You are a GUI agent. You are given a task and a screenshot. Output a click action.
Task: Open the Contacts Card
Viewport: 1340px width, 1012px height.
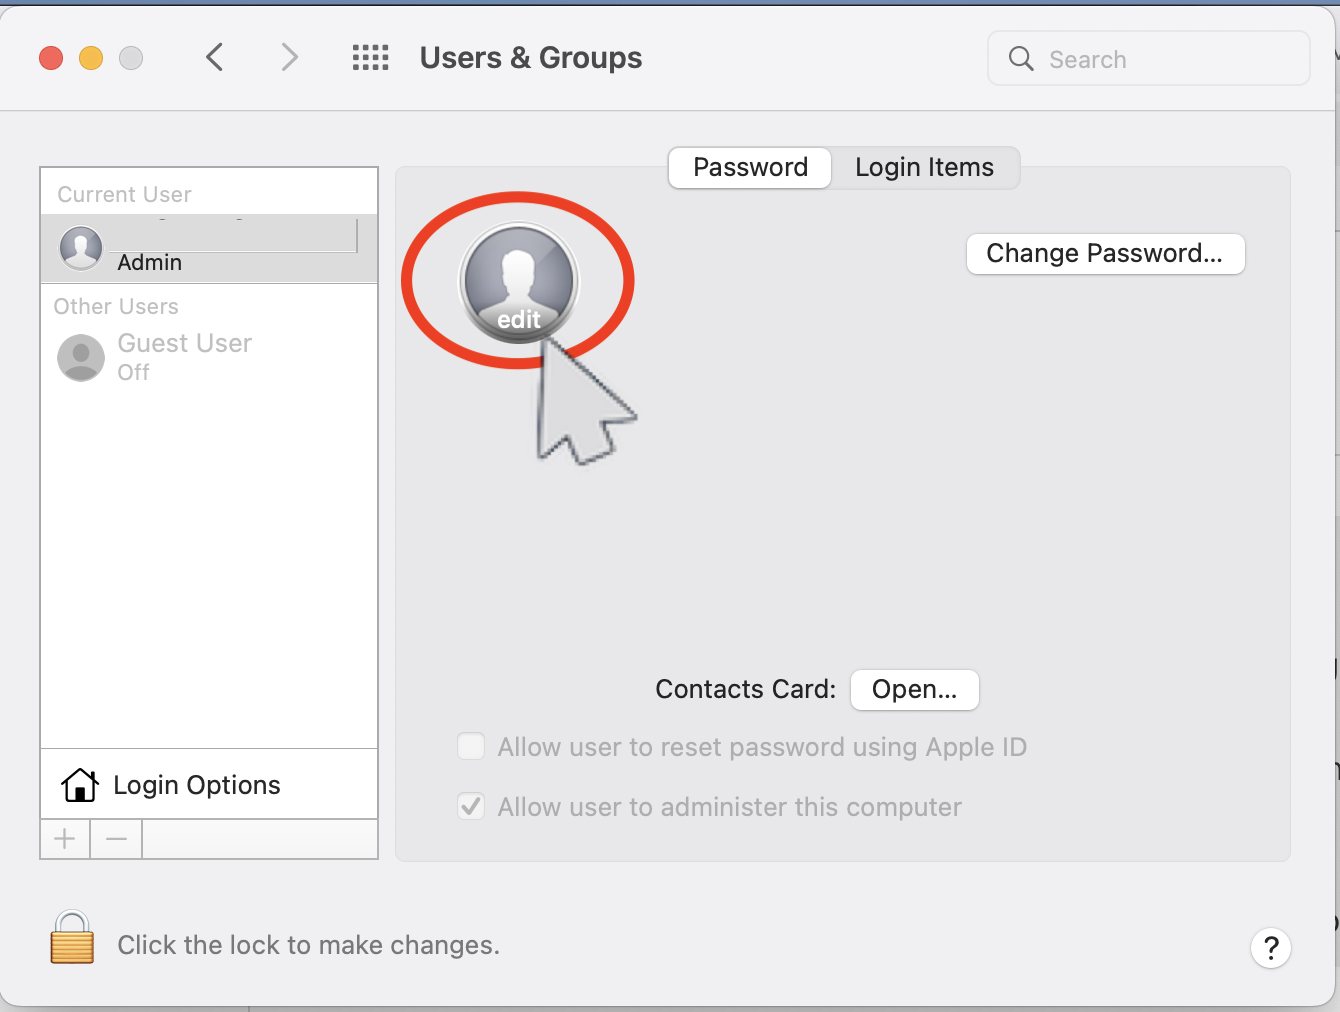click(x=914, y=689)
